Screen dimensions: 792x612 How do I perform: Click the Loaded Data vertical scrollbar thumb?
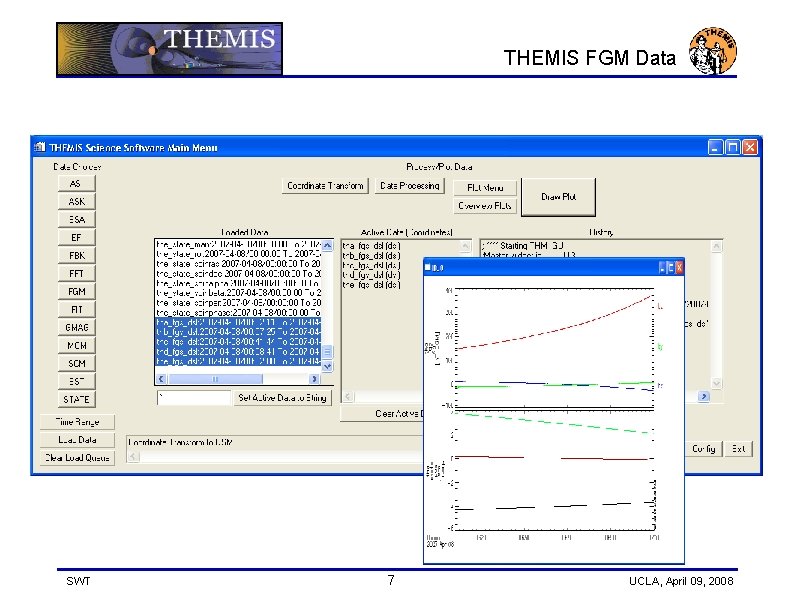pyautogui.click(x=327, y=352)
